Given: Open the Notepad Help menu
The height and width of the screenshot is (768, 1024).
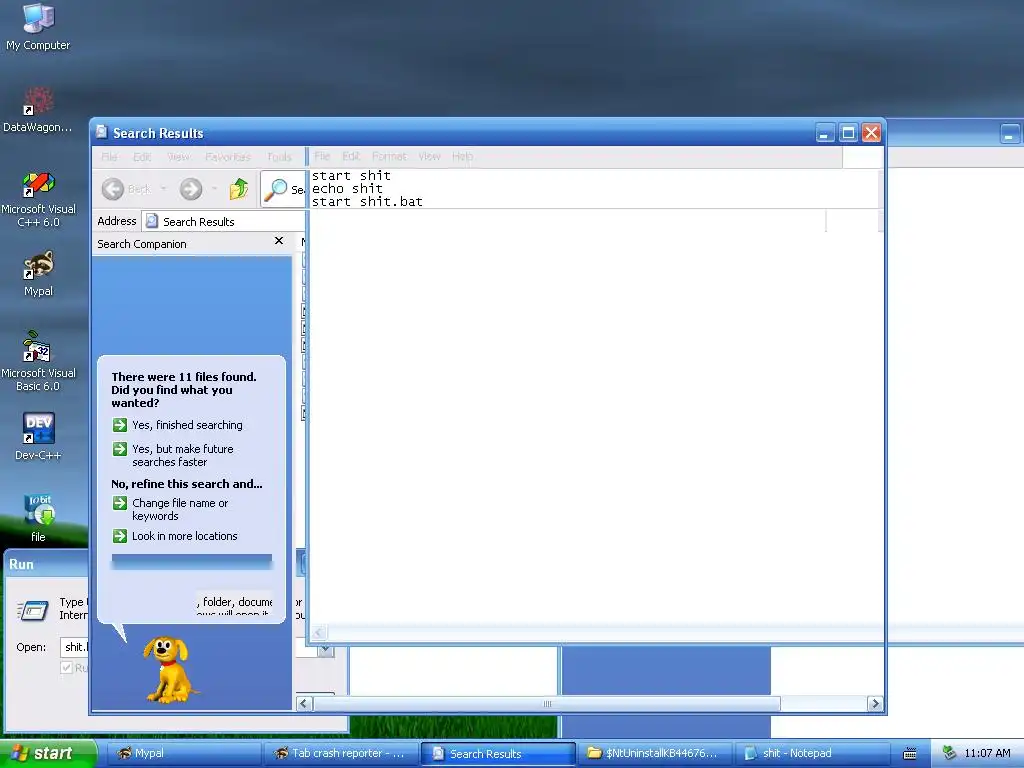Looking at the screenshot, I should [x=462, y=156].
